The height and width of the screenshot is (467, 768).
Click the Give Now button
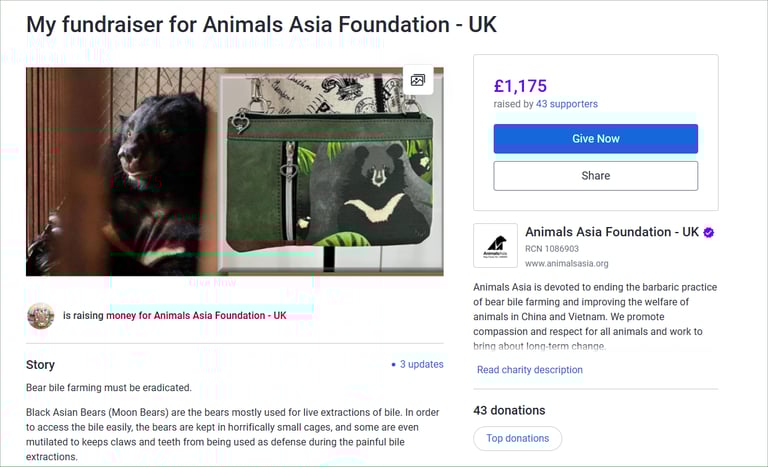click(x=595, y=139)
